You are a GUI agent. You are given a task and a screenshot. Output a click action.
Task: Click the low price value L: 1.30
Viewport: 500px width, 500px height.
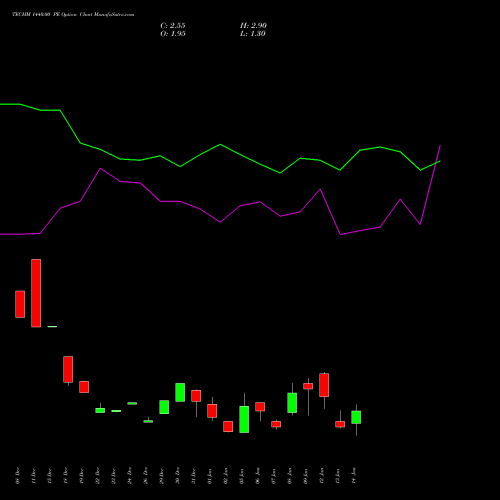253,34
